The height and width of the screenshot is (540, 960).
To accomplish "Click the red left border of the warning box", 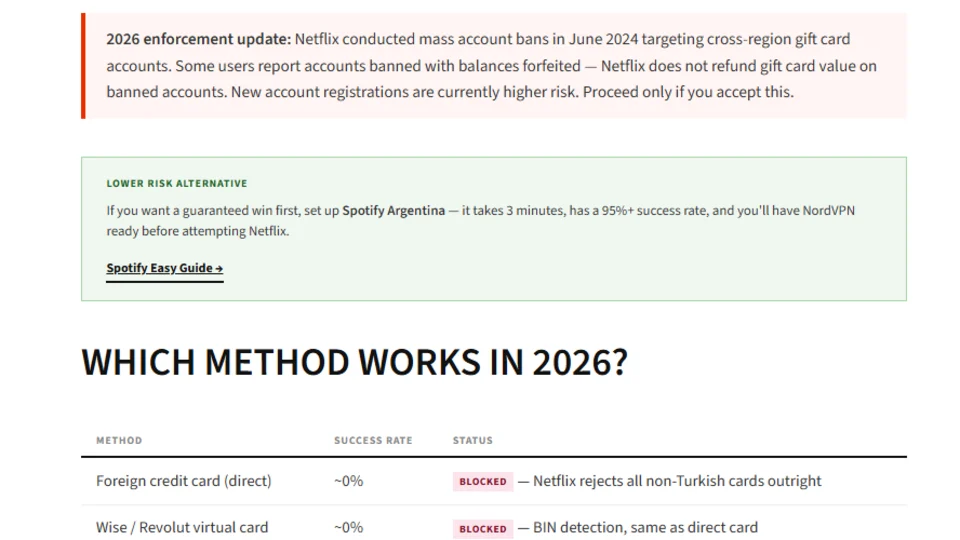I will [84, 66].
